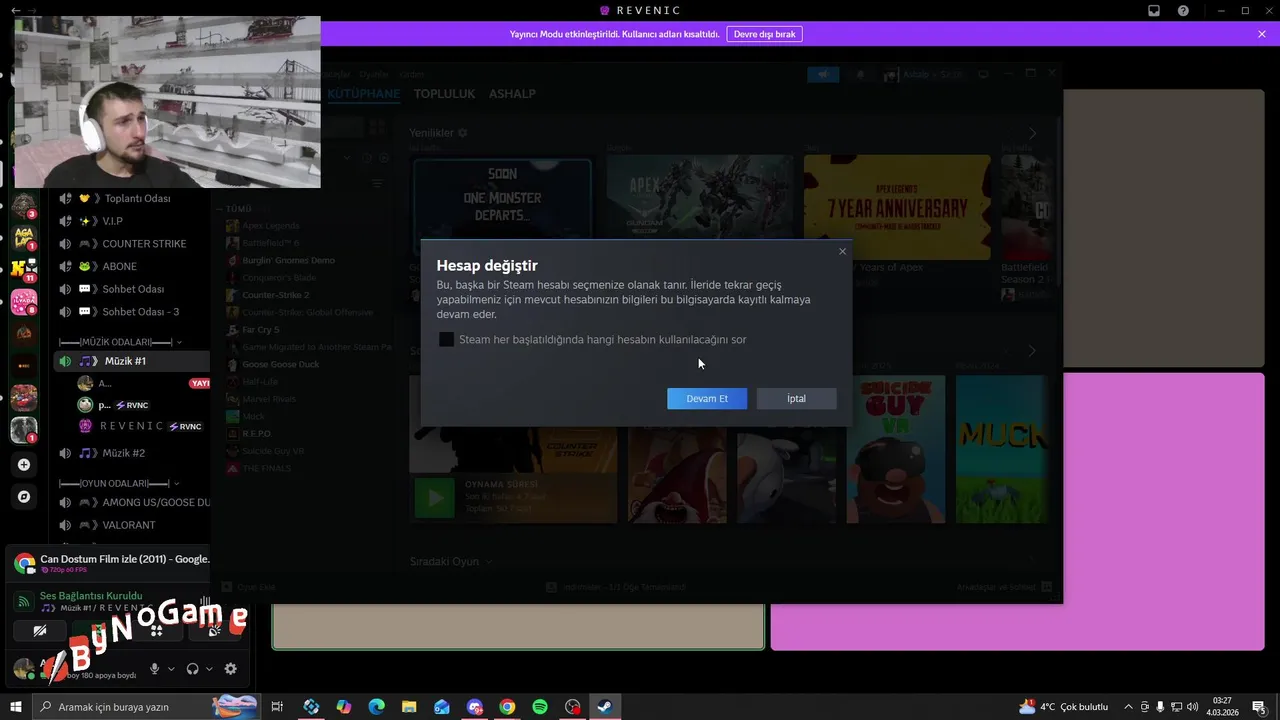Click Devre dışı bırak in purple banner
Image resolution: width=1280 pixels, height=720 pixels.
pos(764,34)
